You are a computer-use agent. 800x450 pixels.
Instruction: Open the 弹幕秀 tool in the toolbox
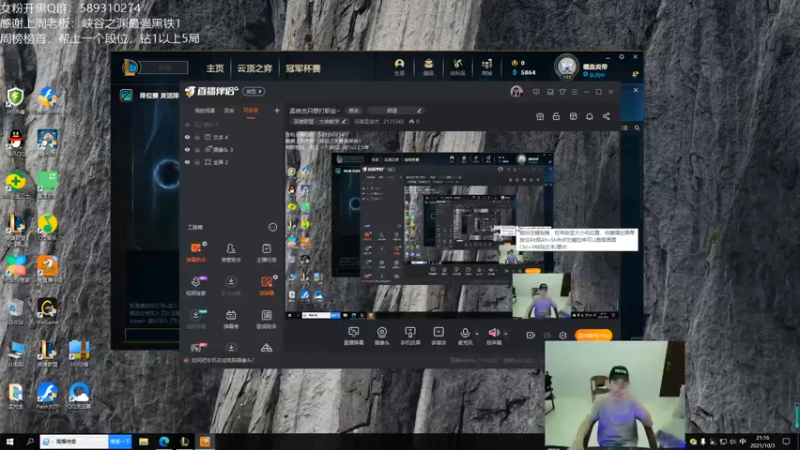[231, 319]
